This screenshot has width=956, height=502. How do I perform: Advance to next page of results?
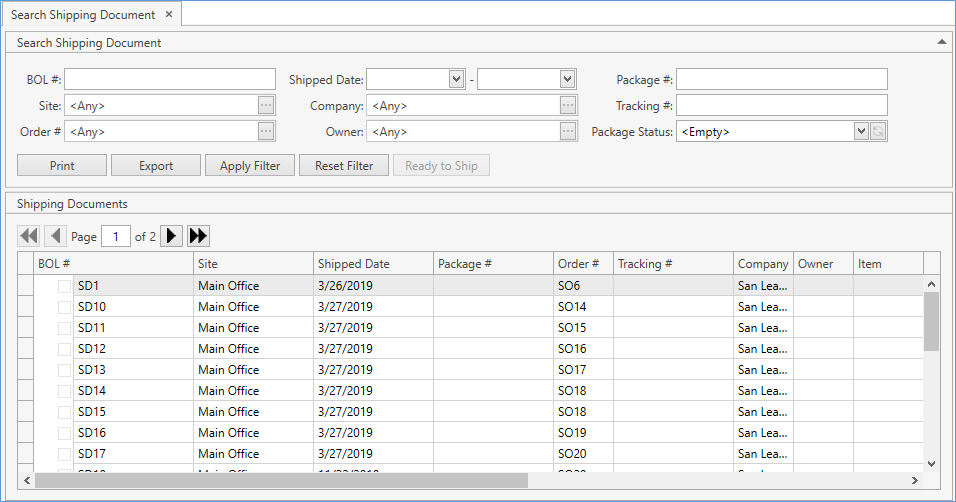pos(172,236)
